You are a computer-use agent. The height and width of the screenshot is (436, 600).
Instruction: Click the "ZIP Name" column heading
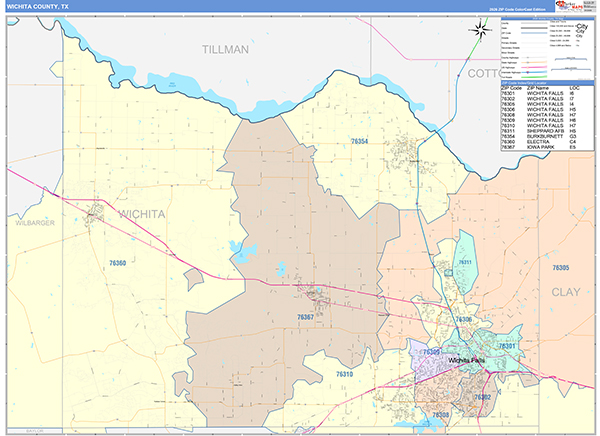(x=538, y=88)
